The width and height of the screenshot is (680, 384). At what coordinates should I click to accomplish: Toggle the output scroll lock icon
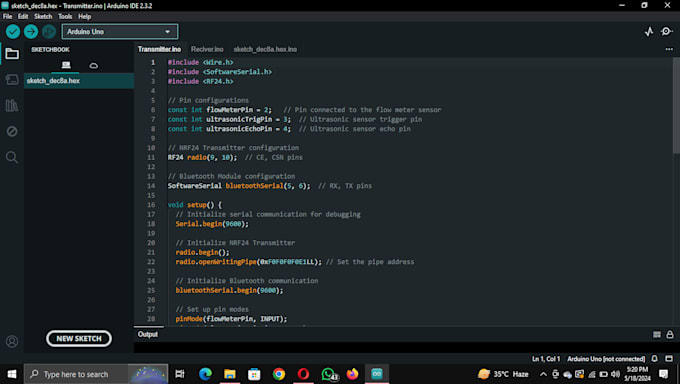tap(670, 335)
